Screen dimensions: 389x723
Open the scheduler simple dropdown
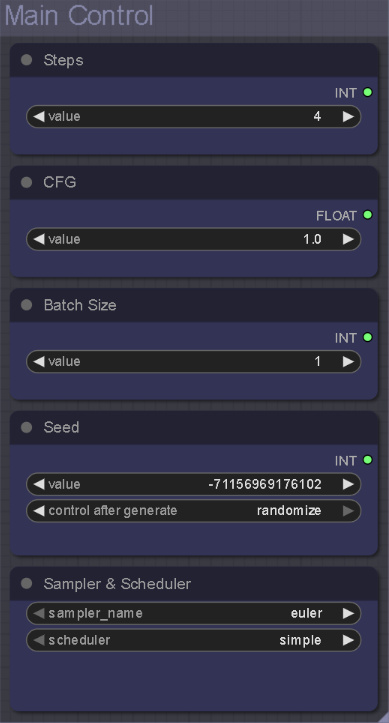coord(194,640)
